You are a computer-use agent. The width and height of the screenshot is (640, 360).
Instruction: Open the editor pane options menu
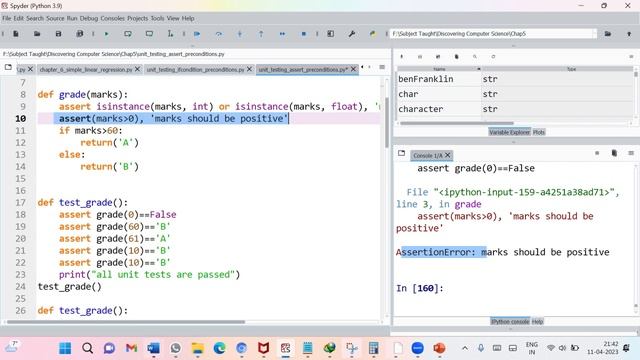[x=382, y=67]
